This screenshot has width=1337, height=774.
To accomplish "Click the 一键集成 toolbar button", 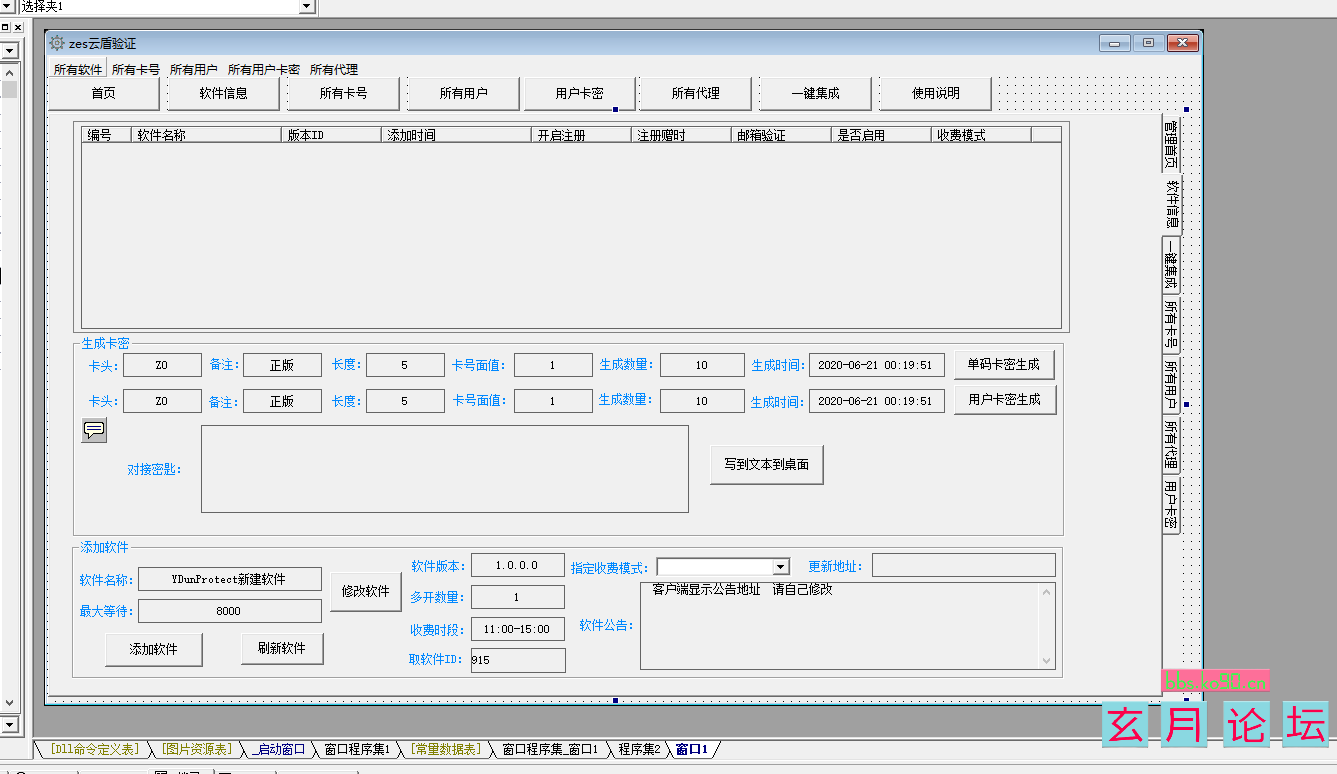I will pos(816,93).
